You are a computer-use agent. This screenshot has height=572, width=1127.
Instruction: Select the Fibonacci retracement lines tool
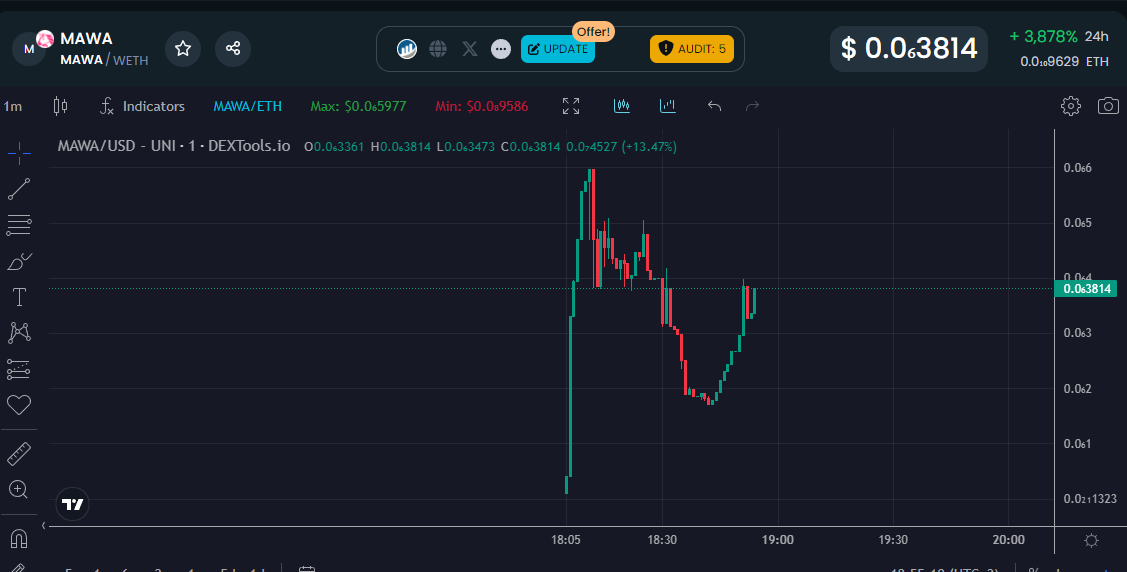click(19, 226)
